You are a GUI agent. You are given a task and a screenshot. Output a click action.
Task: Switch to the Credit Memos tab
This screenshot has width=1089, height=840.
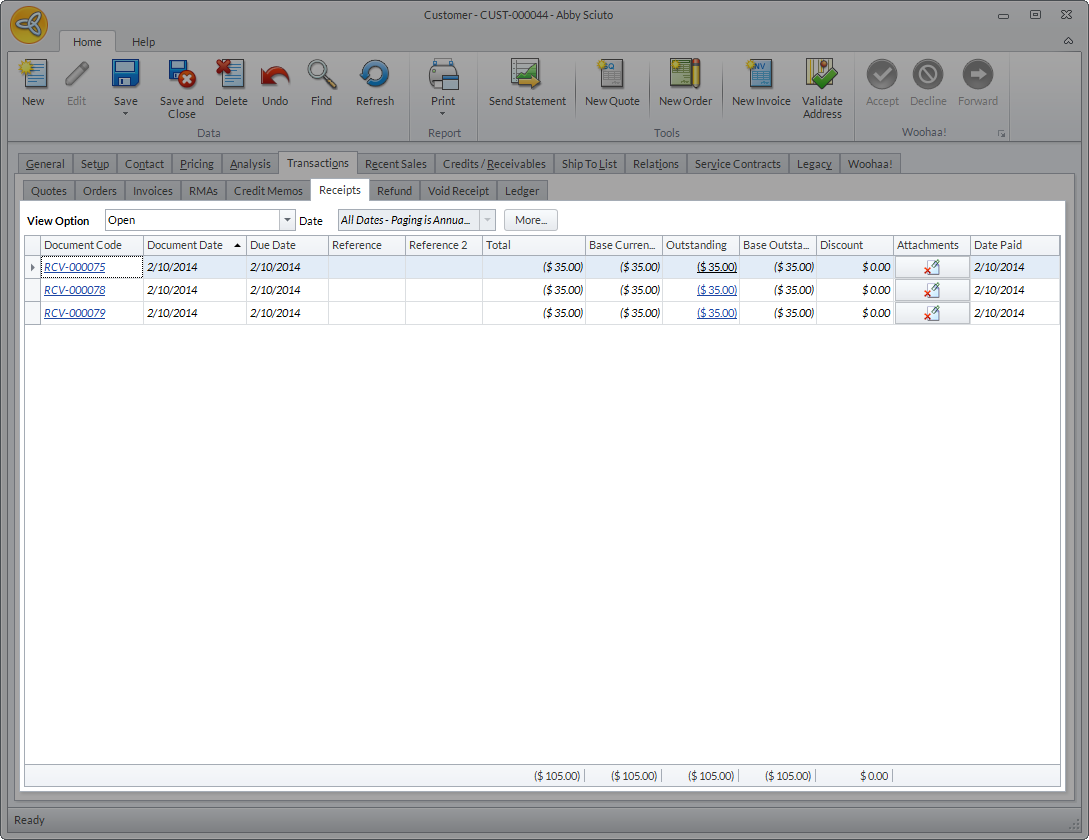pyautogui.click(x=268, y=191)
